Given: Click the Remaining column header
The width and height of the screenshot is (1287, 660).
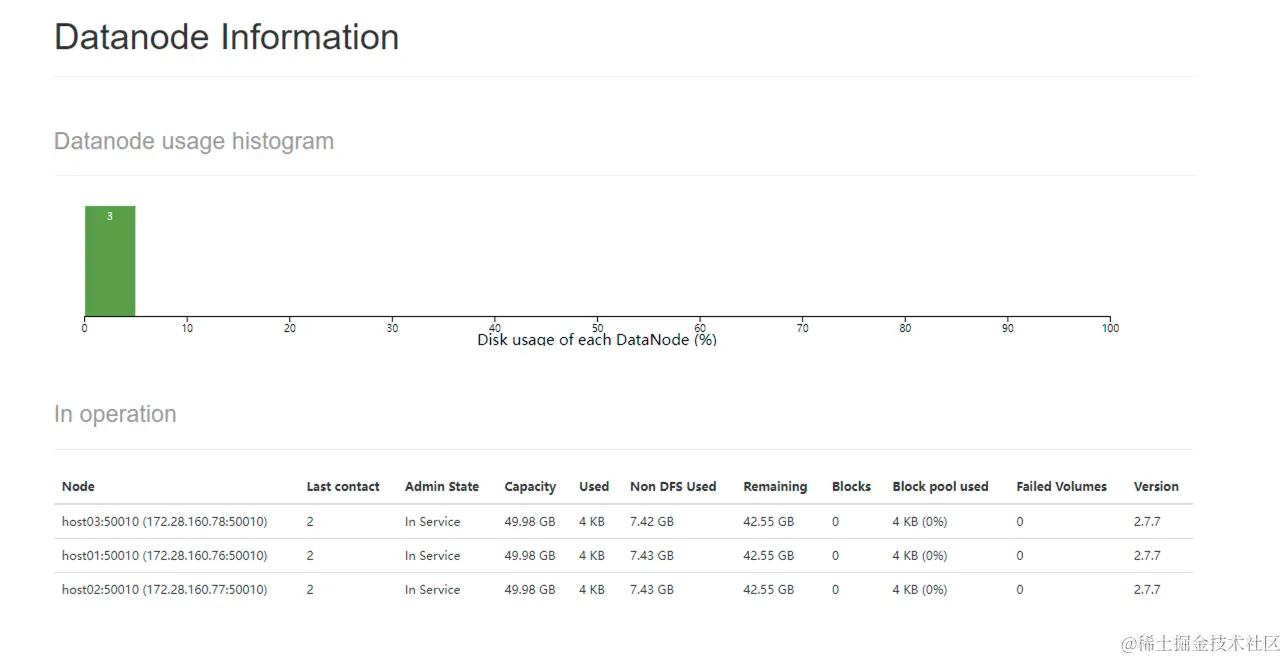Looking at the screenshot, I should click(775, 487).
